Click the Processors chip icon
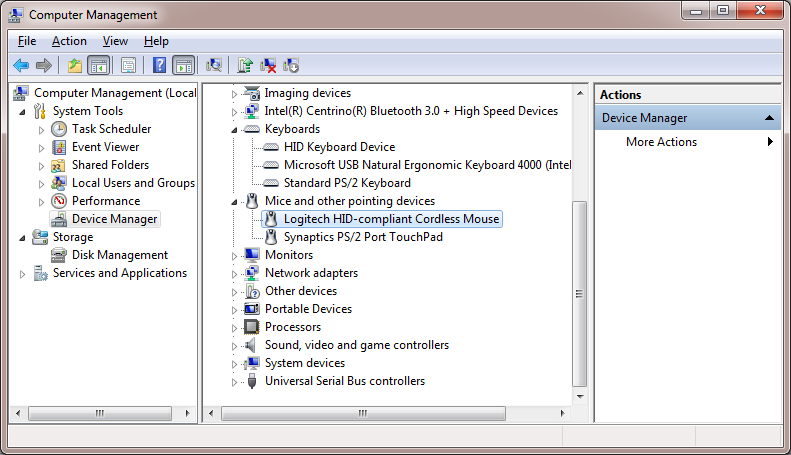 pos(251,327)
